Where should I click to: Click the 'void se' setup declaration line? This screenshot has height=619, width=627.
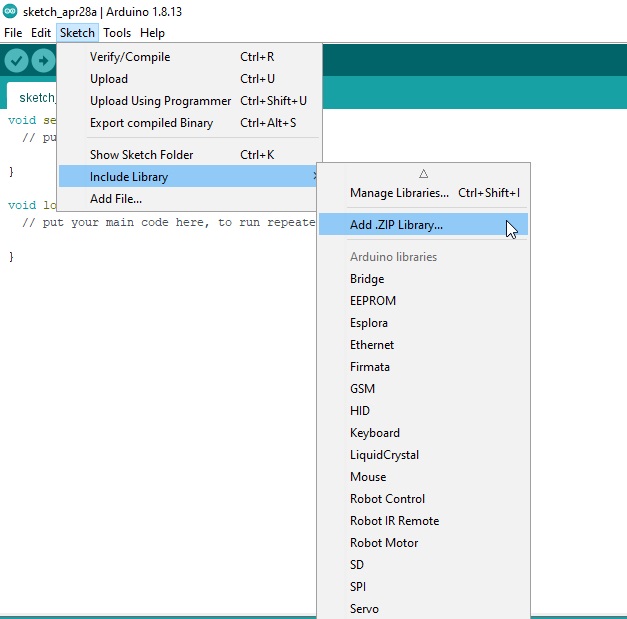(x=32, y=120)
